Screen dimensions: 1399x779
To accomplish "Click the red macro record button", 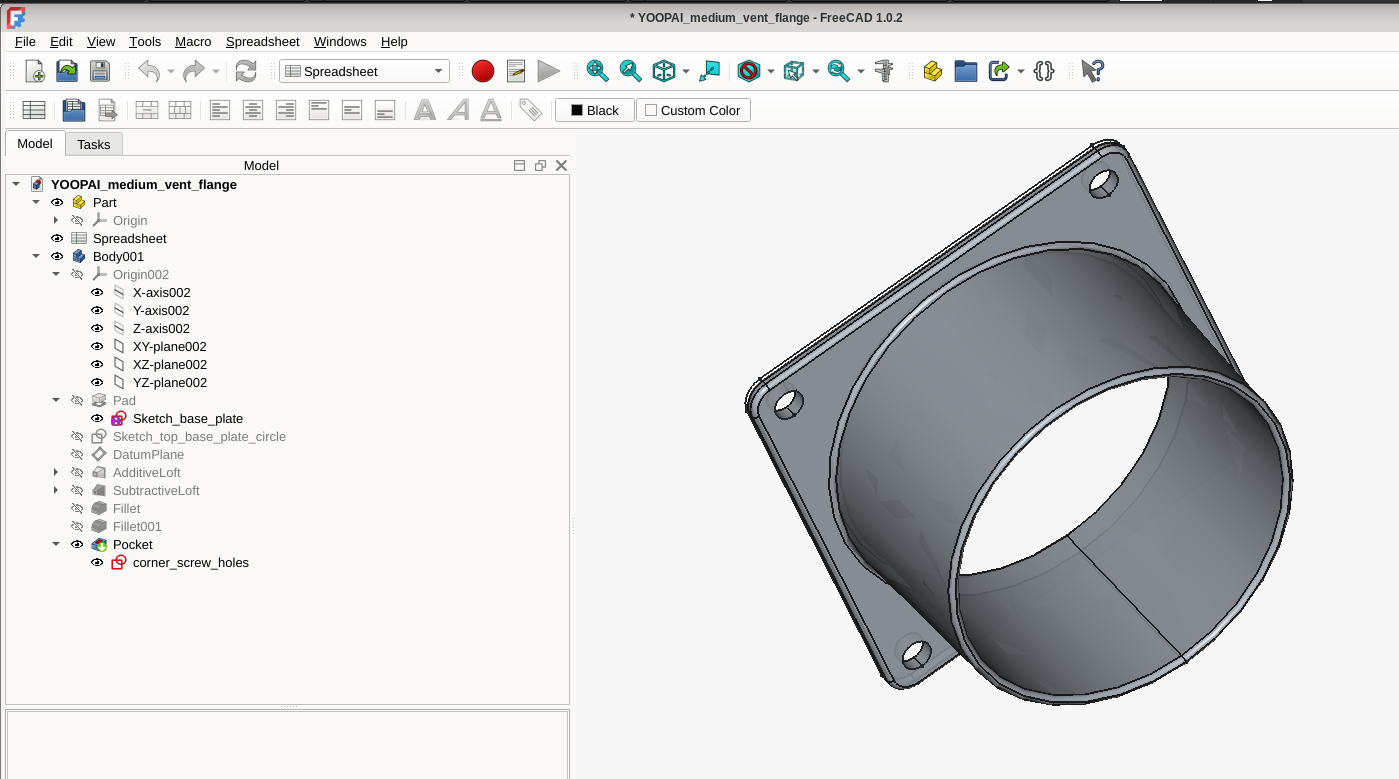I will pos(483,71).
